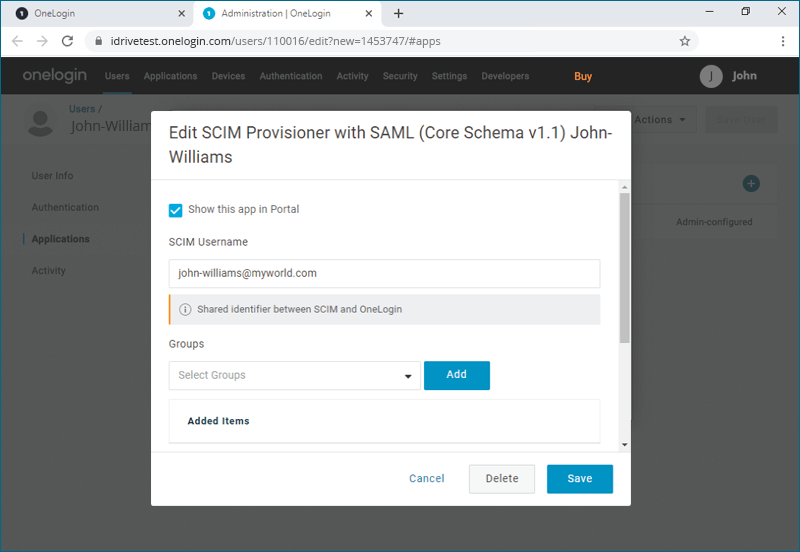This screenshot has height=552, width=800.
Task: Toggle Show this app in Portal checkbox
Action: [176, 210]
